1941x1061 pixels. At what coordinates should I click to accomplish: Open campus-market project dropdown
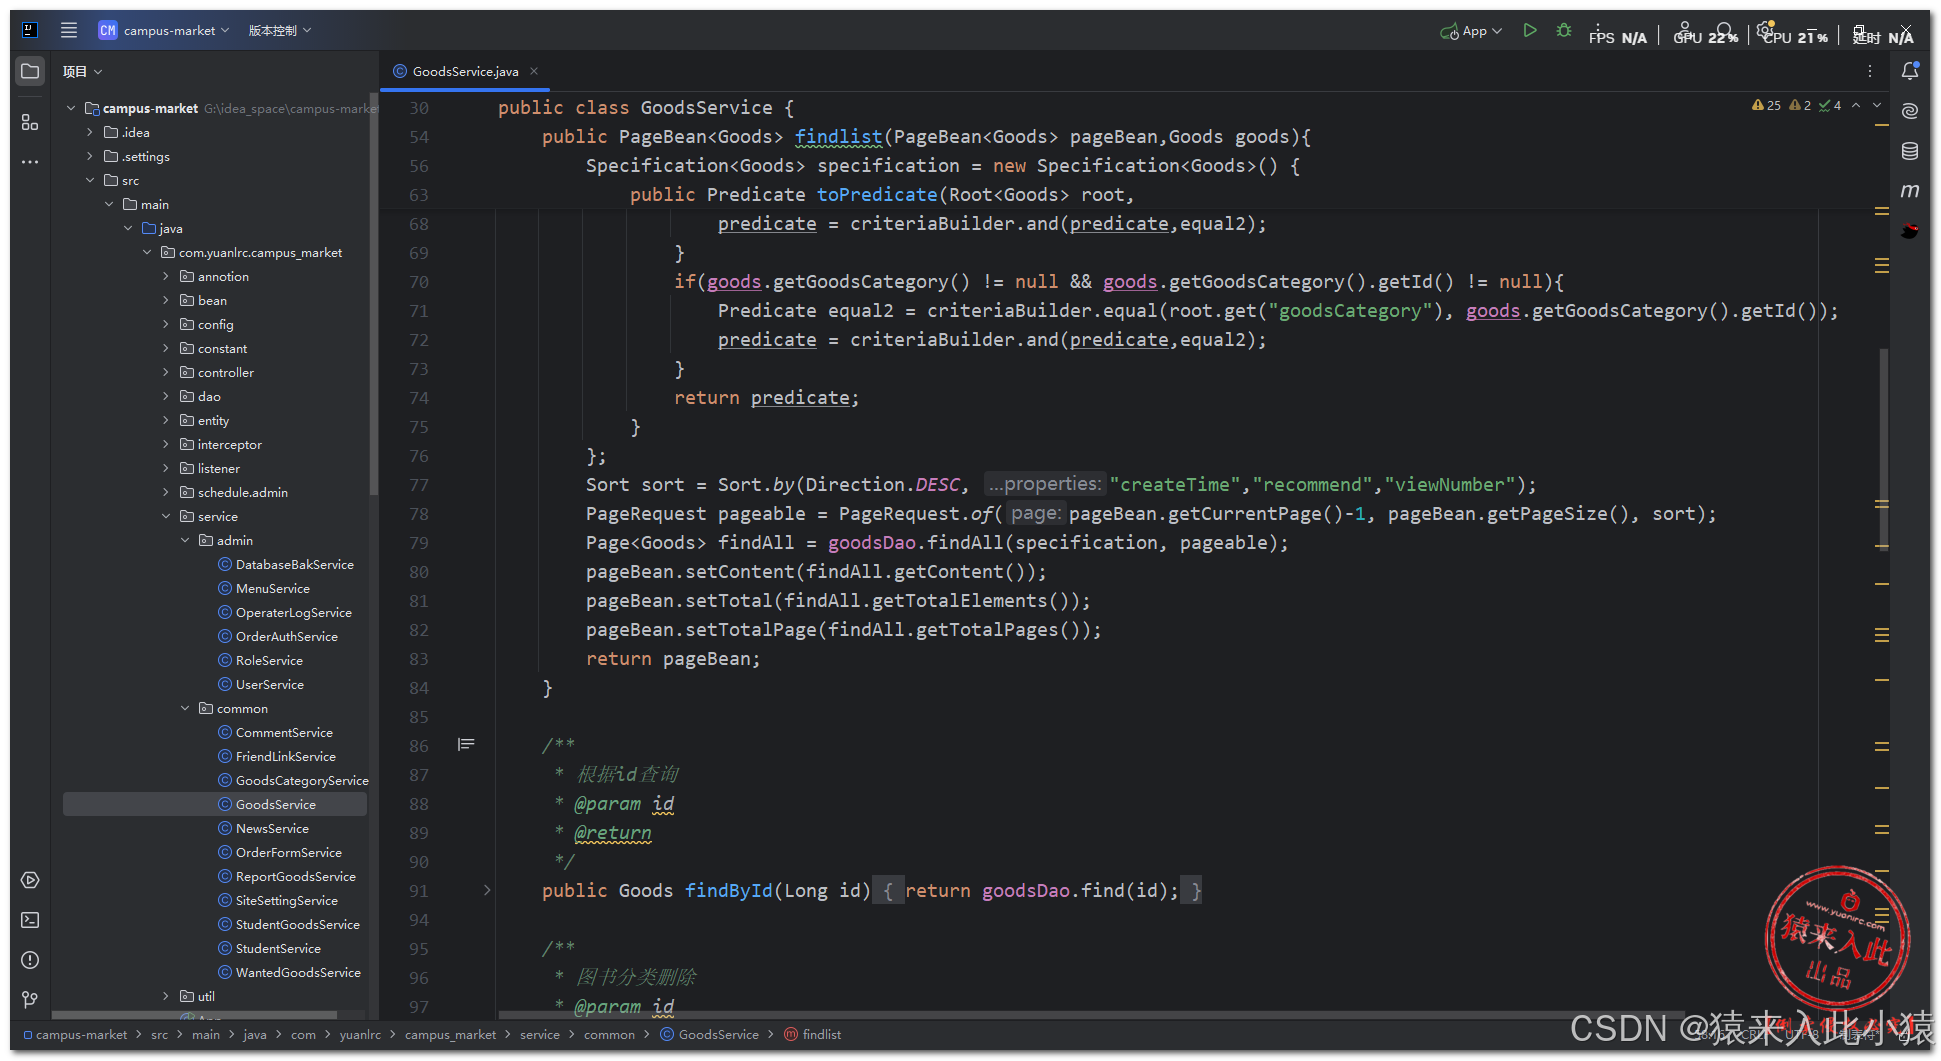(x=165, y=31)
